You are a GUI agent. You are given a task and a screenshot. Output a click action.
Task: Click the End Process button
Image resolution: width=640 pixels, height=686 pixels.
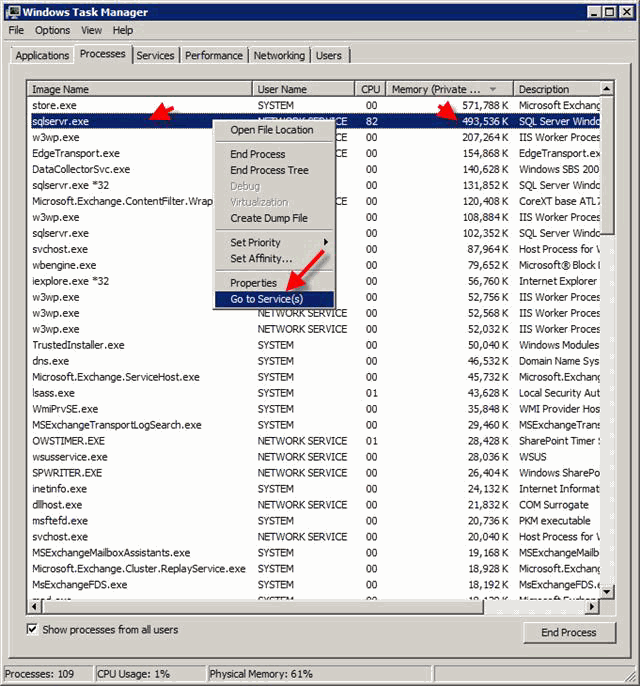tap(569, 632)
